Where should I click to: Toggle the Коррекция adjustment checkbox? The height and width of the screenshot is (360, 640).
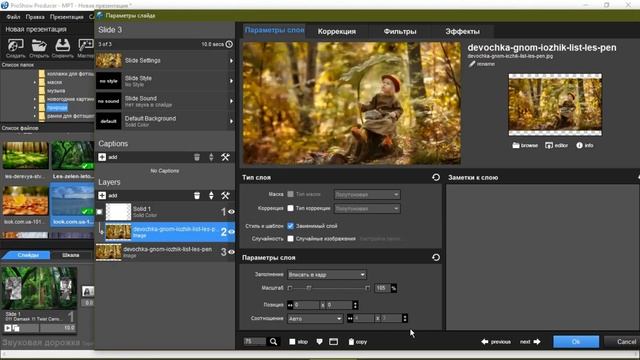290,208
